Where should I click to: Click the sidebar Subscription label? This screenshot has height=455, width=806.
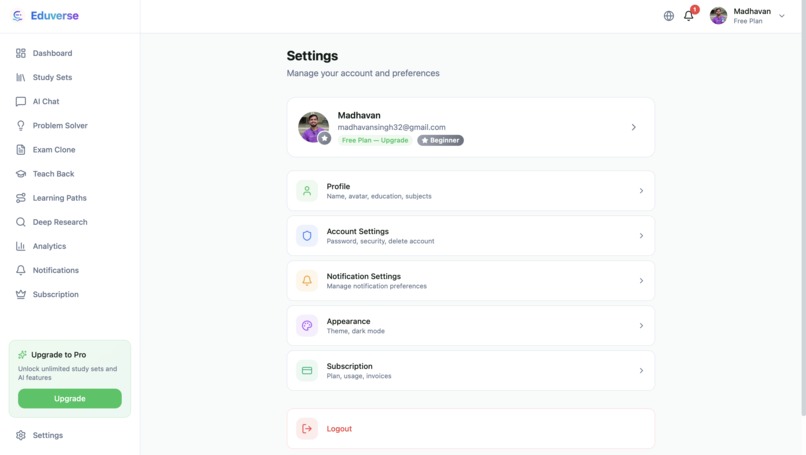[56, 295]
